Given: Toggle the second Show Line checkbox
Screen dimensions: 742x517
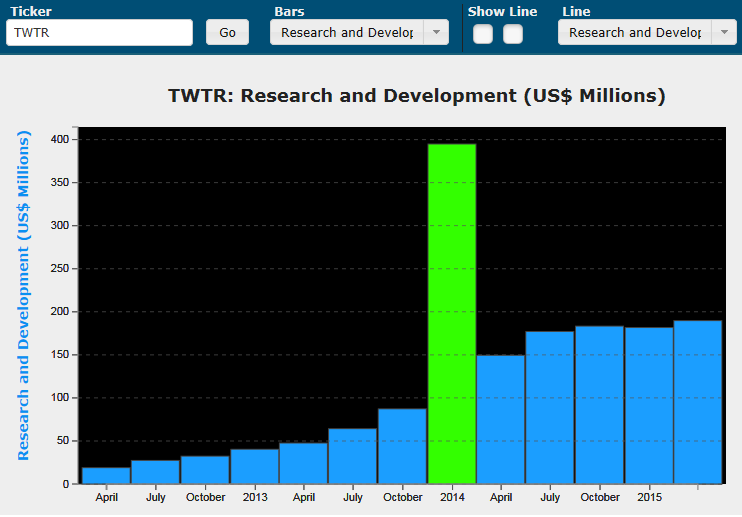Looking at the screenshot, I should 513,34.
